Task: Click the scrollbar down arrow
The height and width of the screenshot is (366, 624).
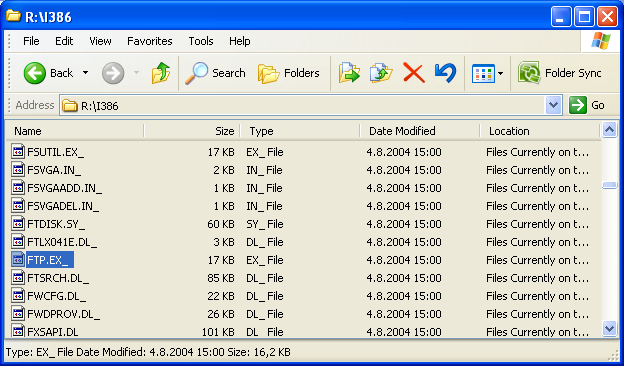Action: 609,329
